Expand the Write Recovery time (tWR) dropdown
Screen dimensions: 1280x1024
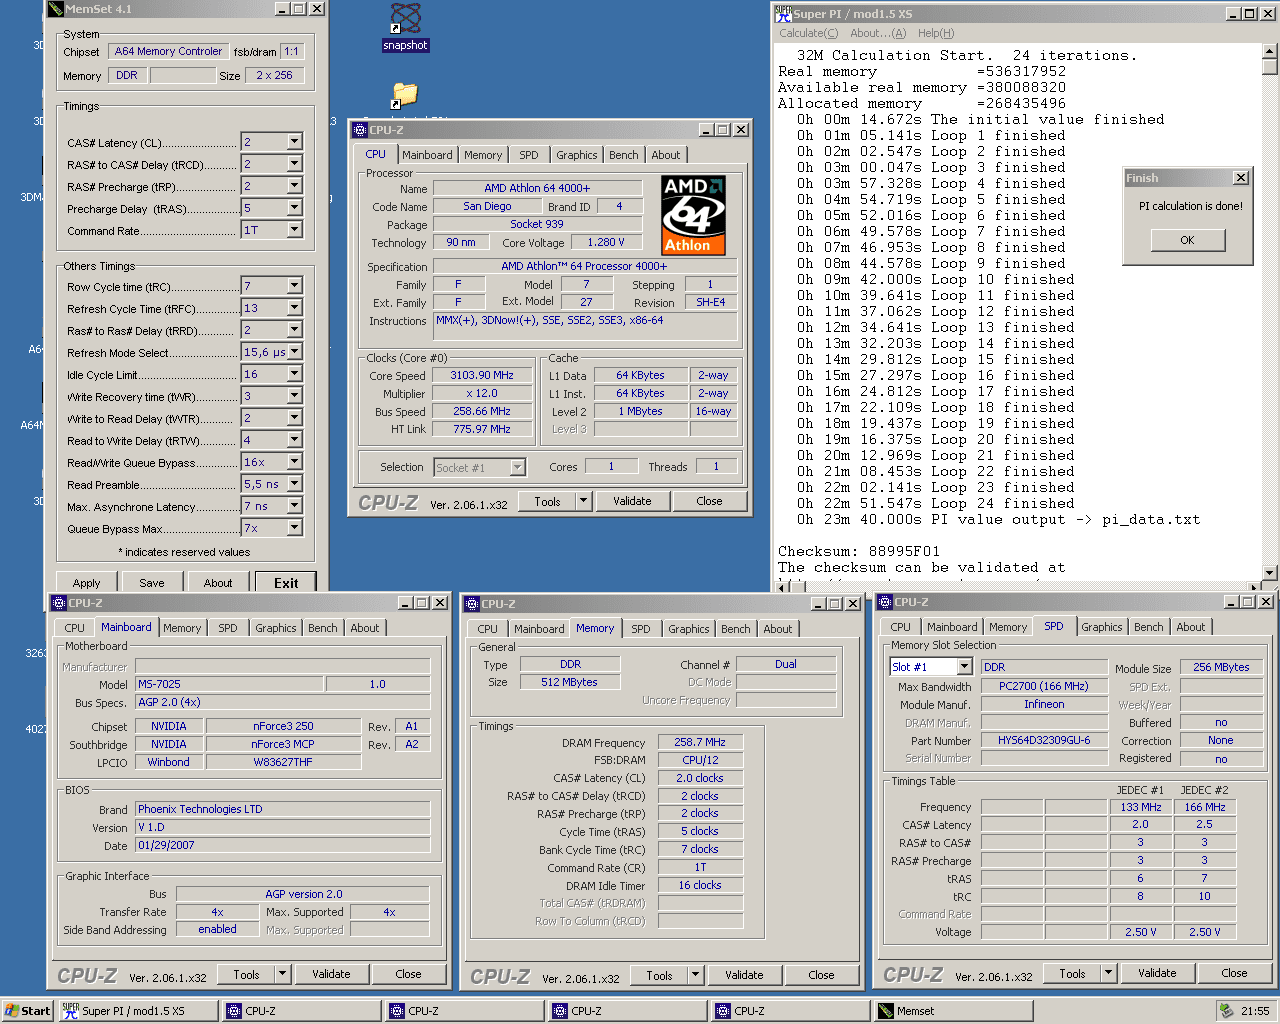point(295,396)
